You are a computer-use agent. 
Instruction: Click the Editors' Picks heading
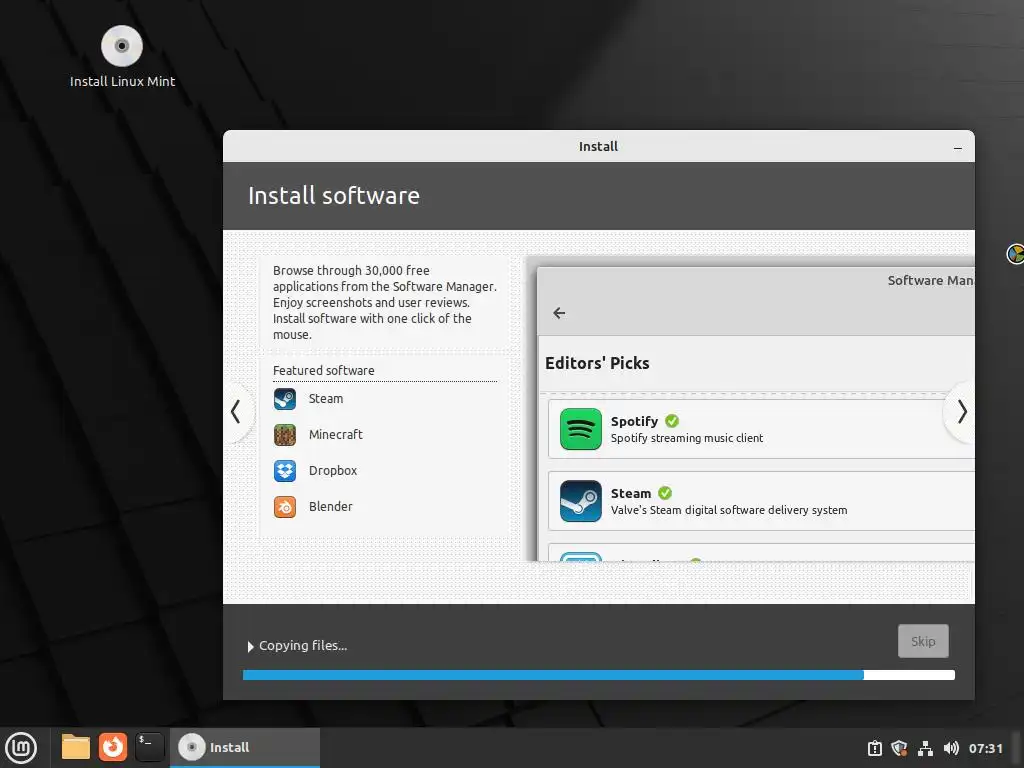[597, 364]
